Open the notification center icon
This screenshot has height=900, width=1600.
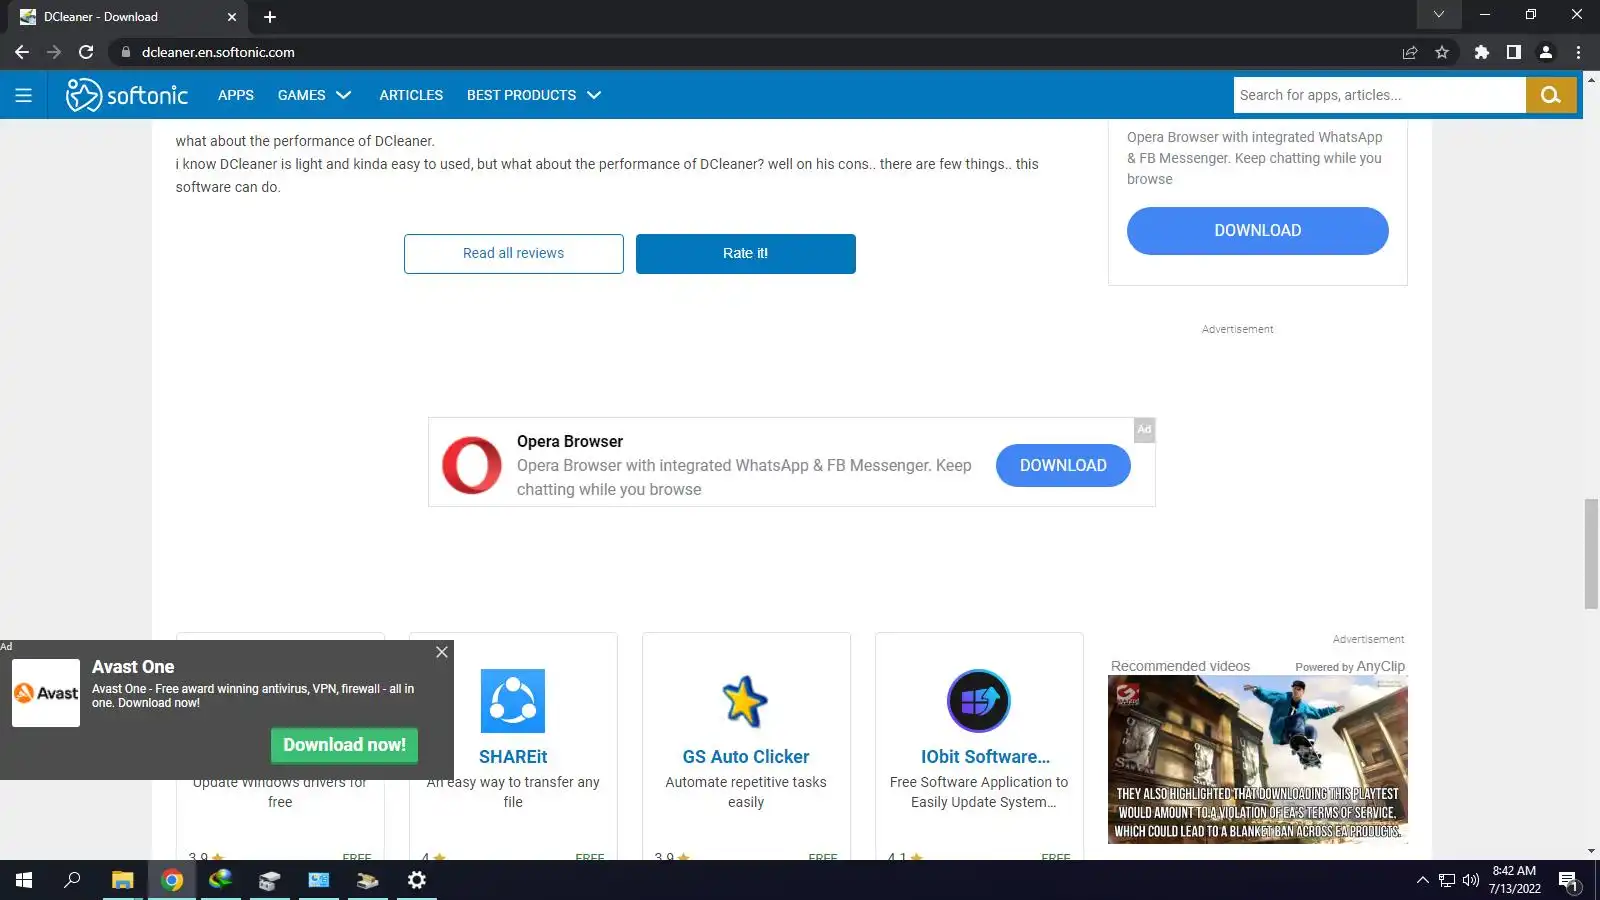click(x=1568, y=881)
